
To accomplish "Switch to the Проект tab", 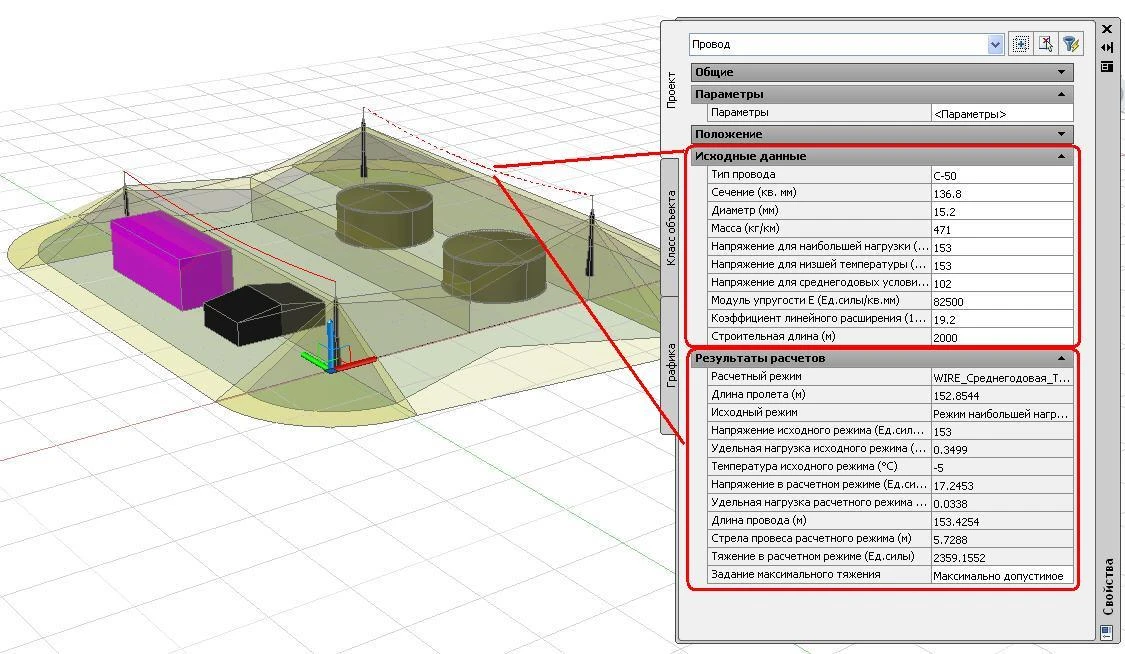I will pyautogui.click(x=672, y=90).
